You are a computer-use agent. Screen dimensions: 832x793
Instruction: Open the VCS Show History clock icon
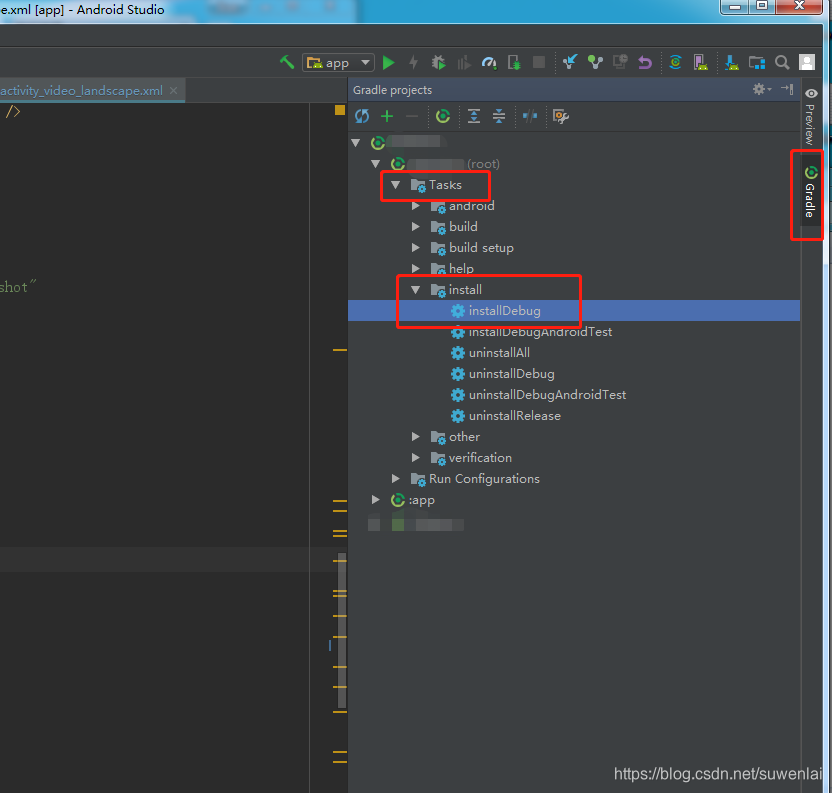(x=620, y=62)
